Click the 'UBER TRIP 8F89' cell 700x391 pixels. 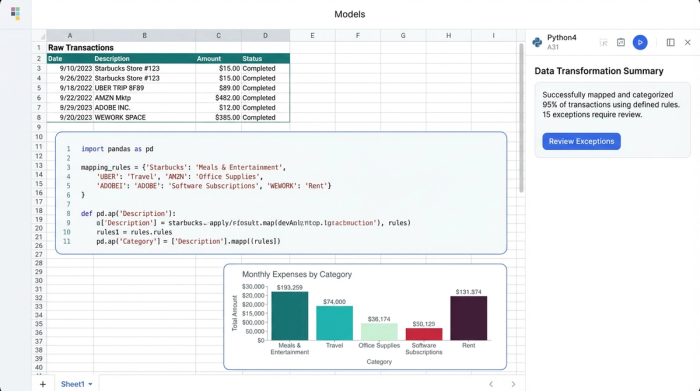[x=144, y=88]
